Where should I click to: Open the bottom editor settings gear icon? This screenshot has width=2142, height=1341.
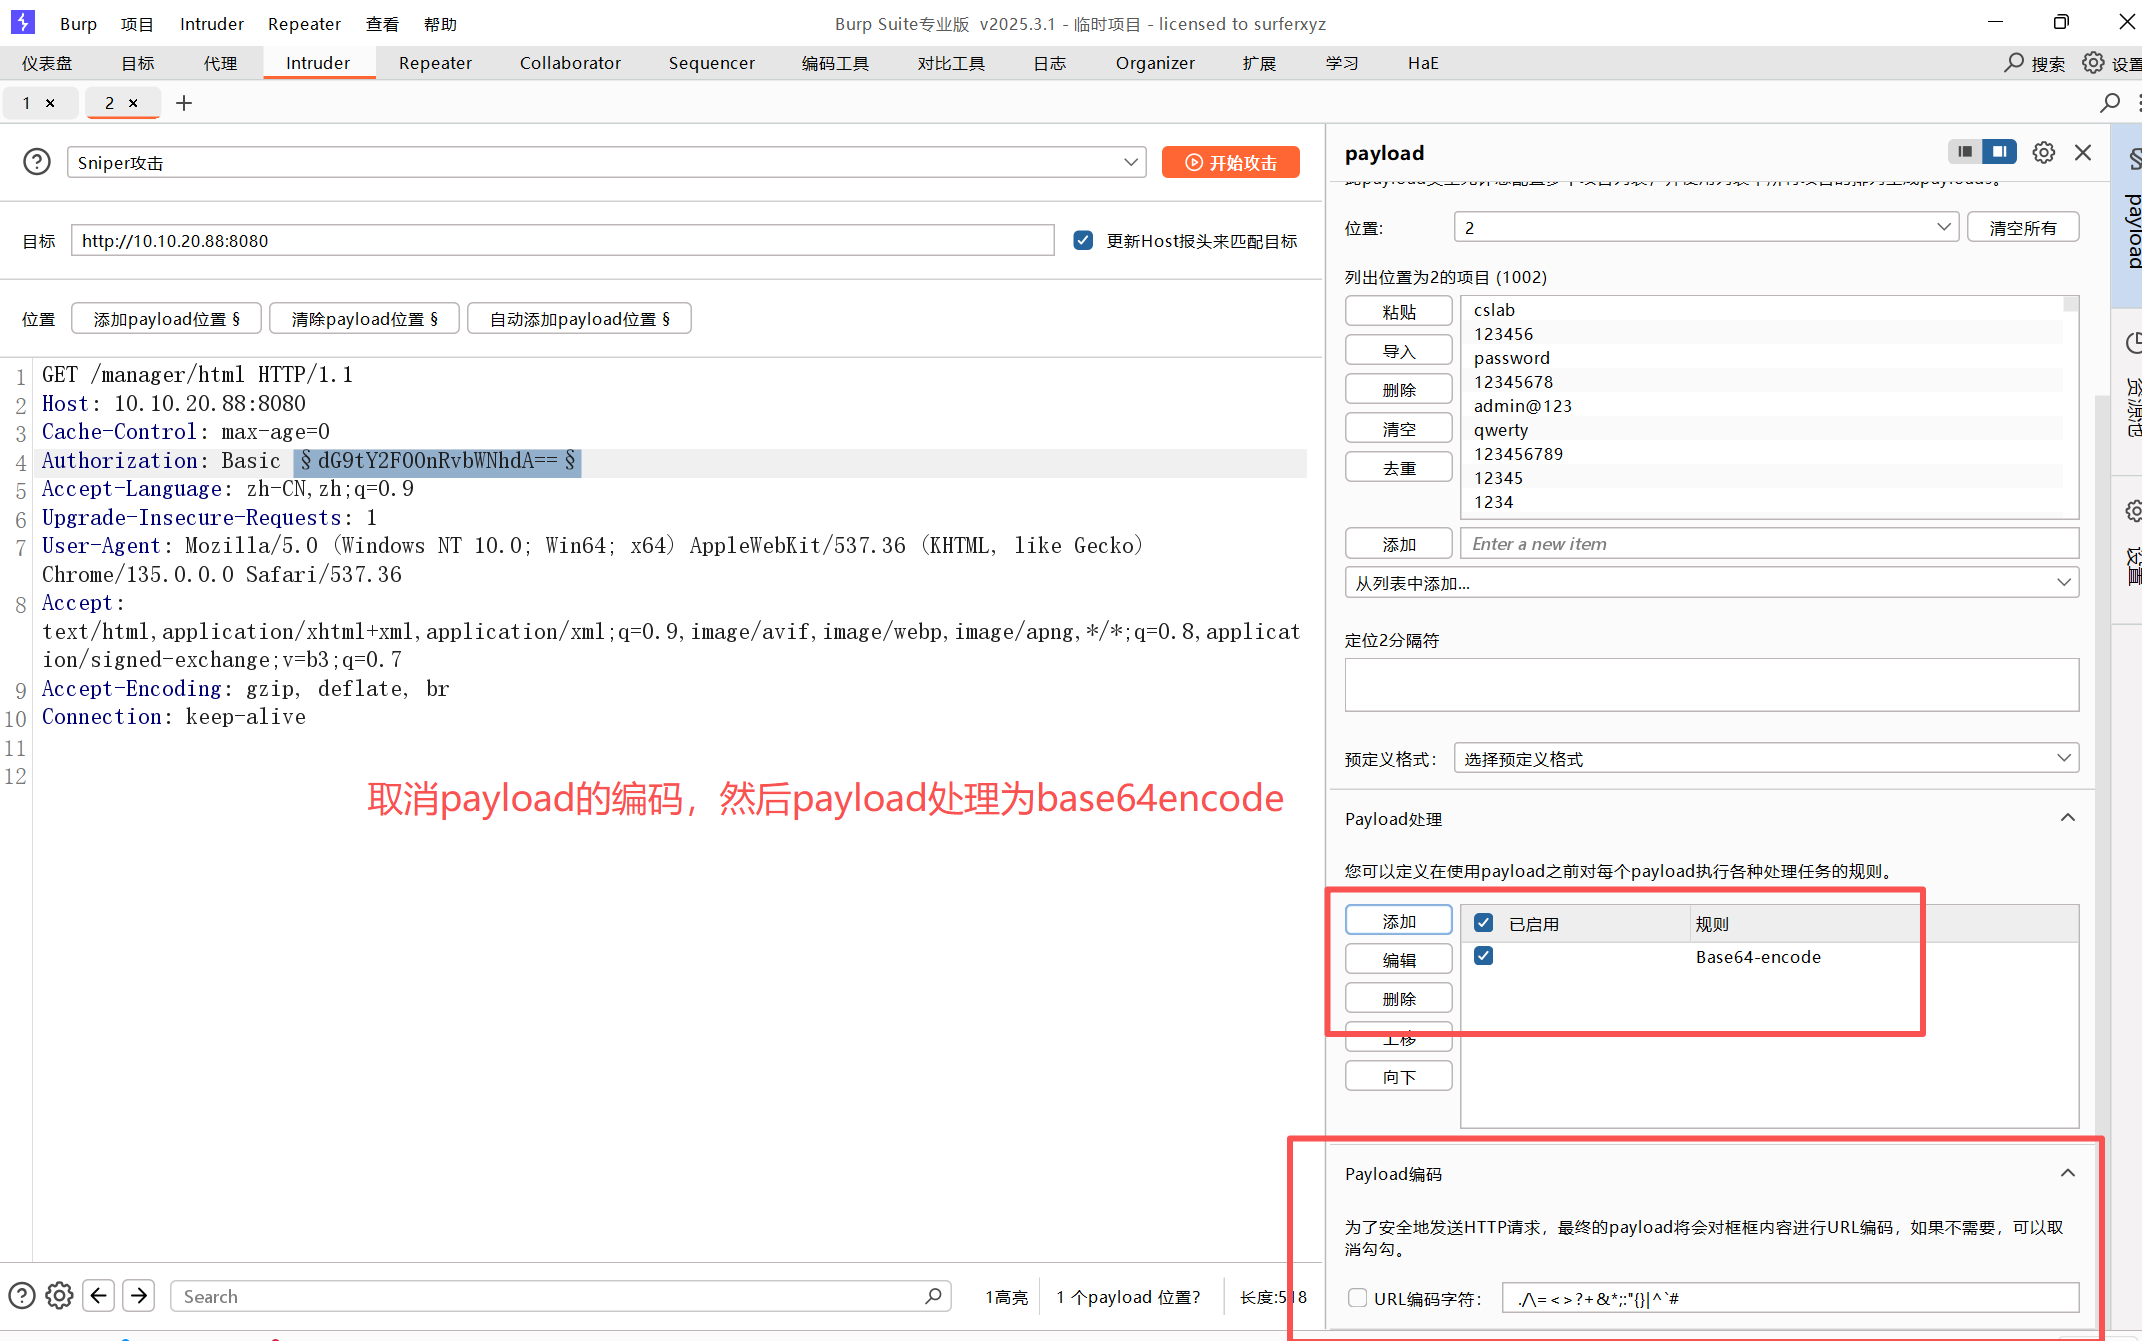[x=60, y=1296]
